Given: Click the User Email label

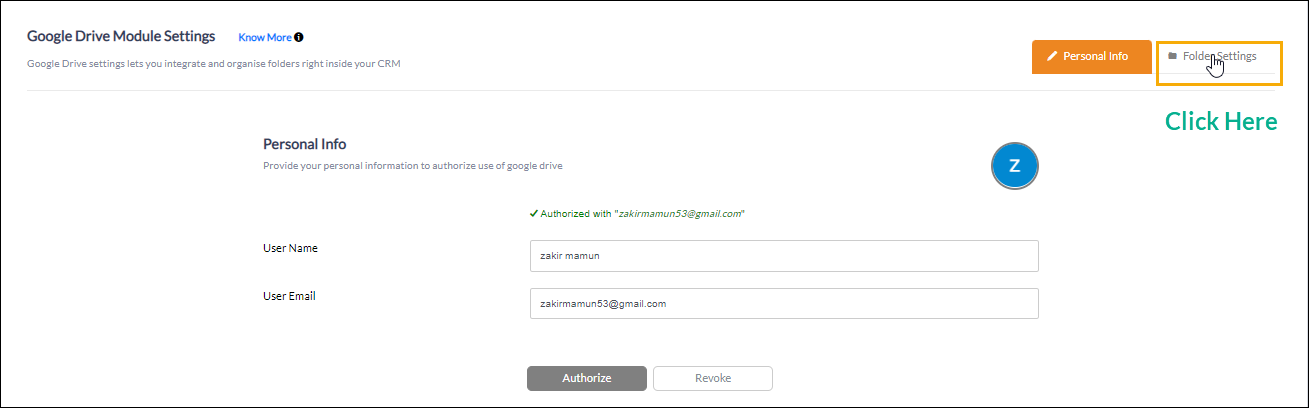Looking at the screenshot, I should [290, 296].
